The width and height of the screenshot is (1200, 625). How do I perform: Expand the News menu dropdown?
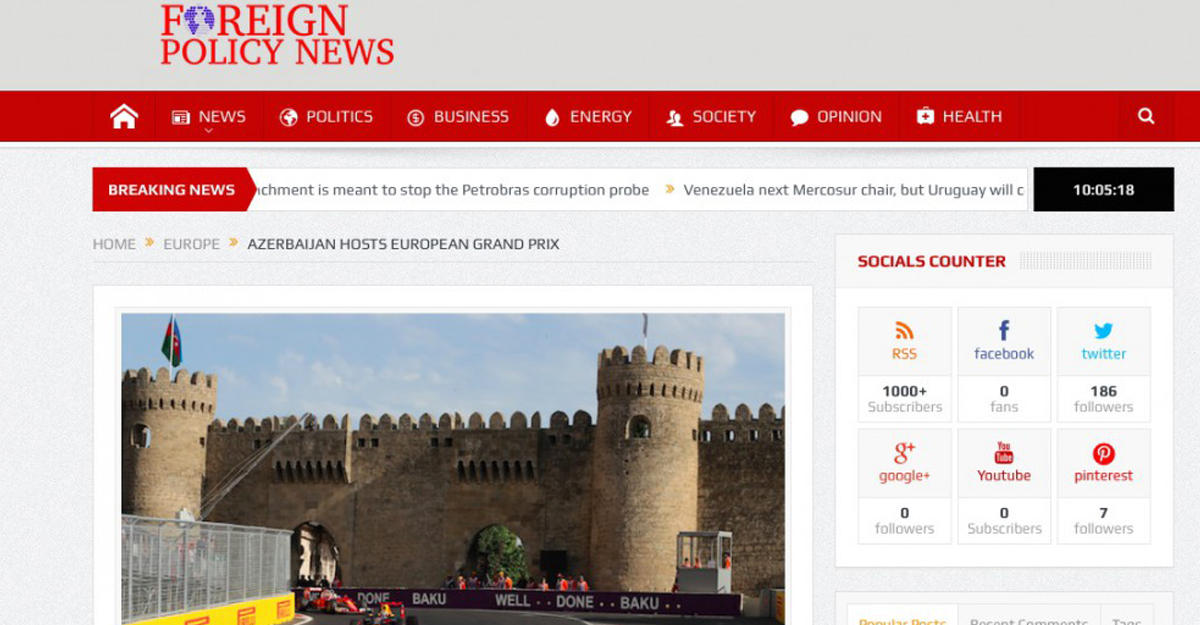point(208,117)
